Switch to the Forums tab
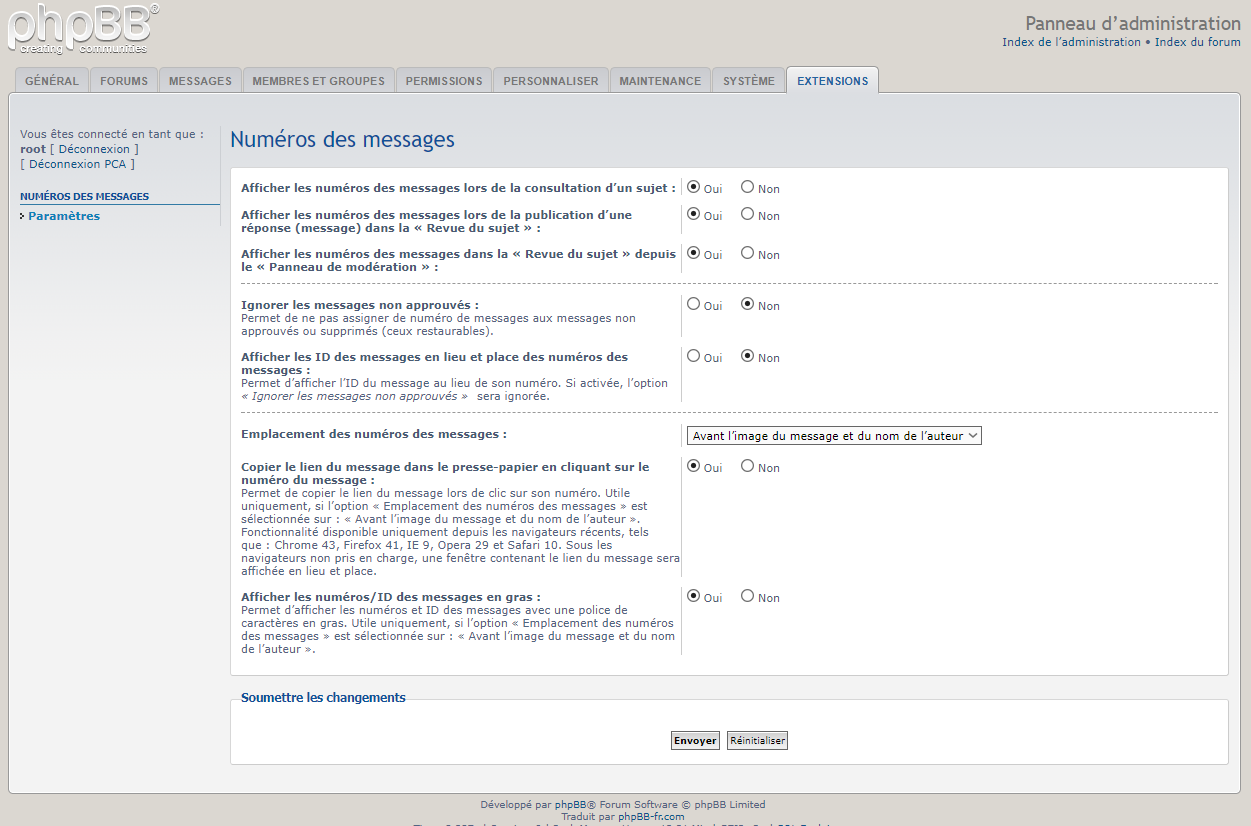The width and height of the screenshot is (1251, 826). (x=124, y=81)
